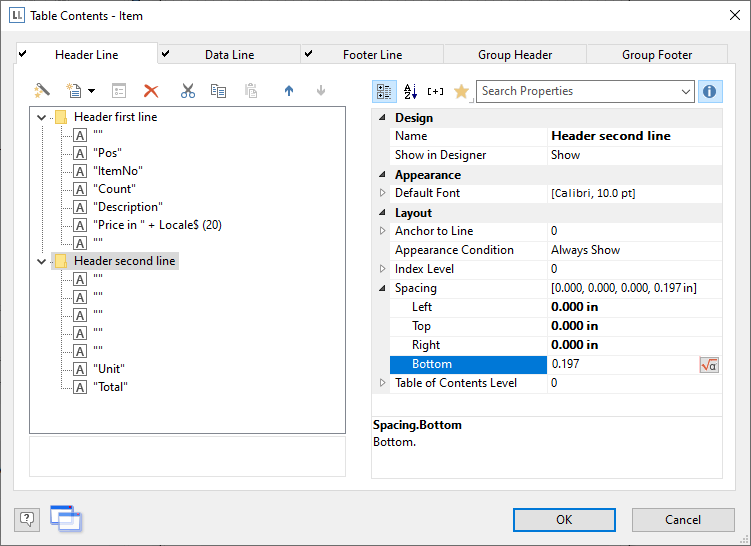This screenshot has height=546, width=751.
Task: Expand the Default Font property
Action: click(381, 193)
